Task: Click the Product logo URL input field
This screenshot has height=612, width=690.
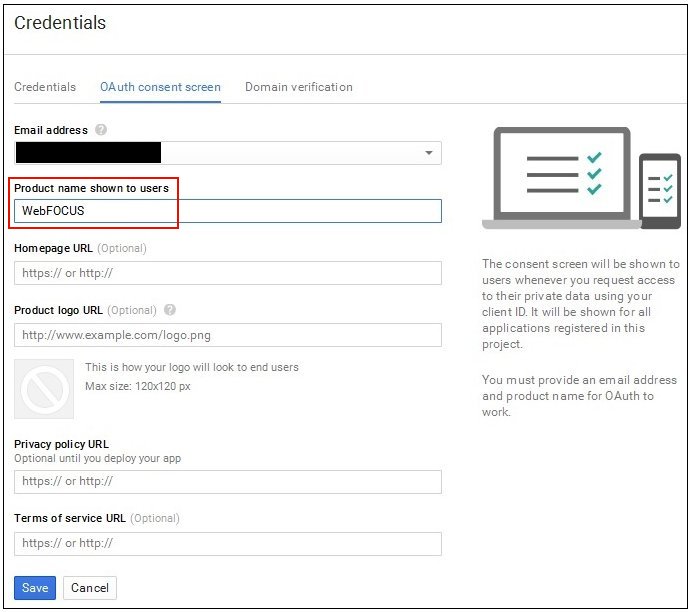Action: [x=228, y=335]
